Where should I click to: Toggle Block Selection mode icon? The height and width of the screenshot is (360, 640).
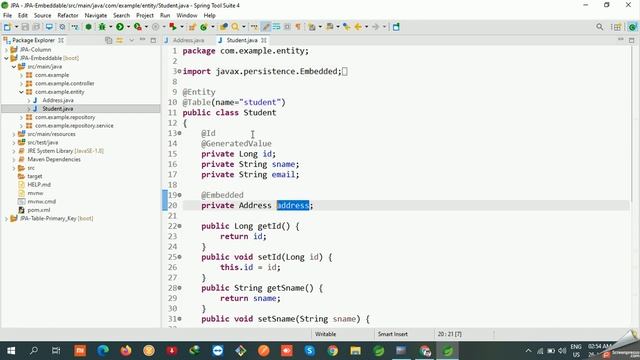287,27
